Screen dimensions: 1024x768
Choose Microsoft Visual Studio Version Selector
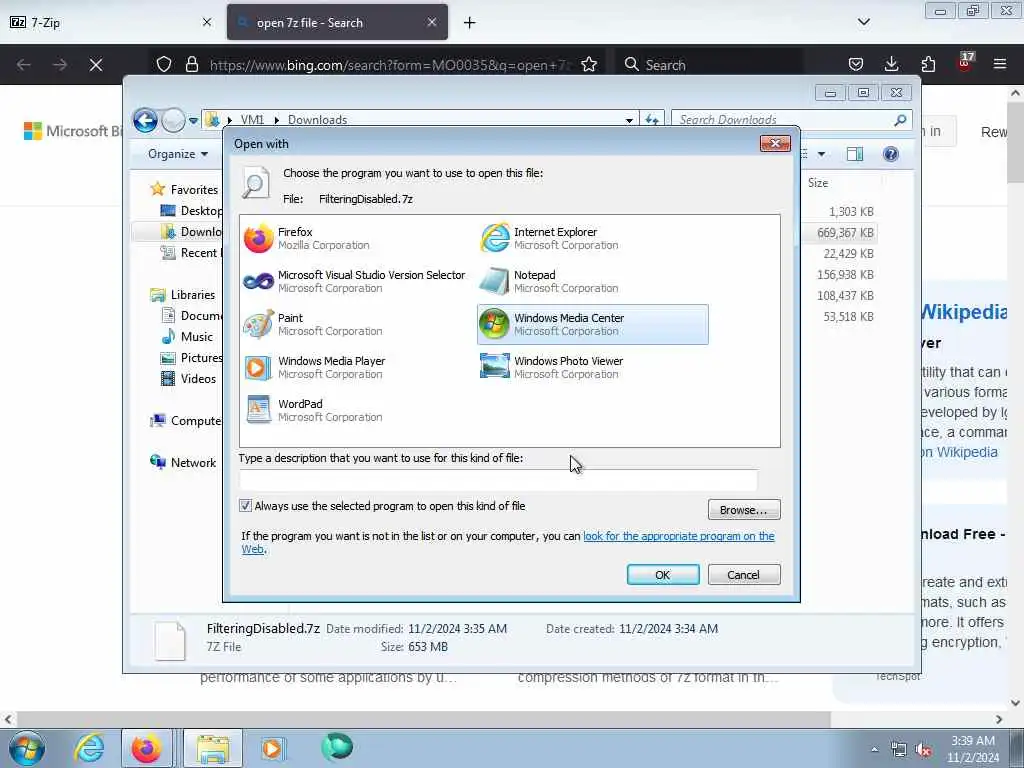tap(358, 281)
